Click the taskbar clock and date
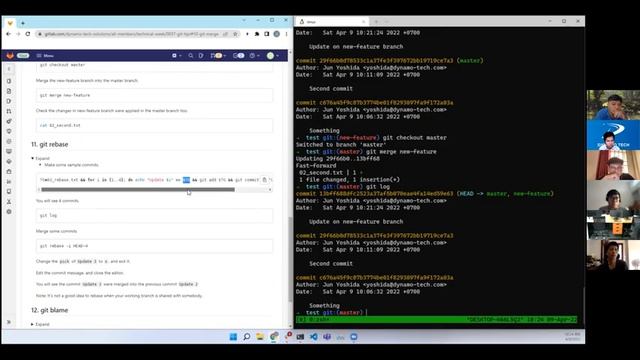640x360 pixels. [572, 337]
